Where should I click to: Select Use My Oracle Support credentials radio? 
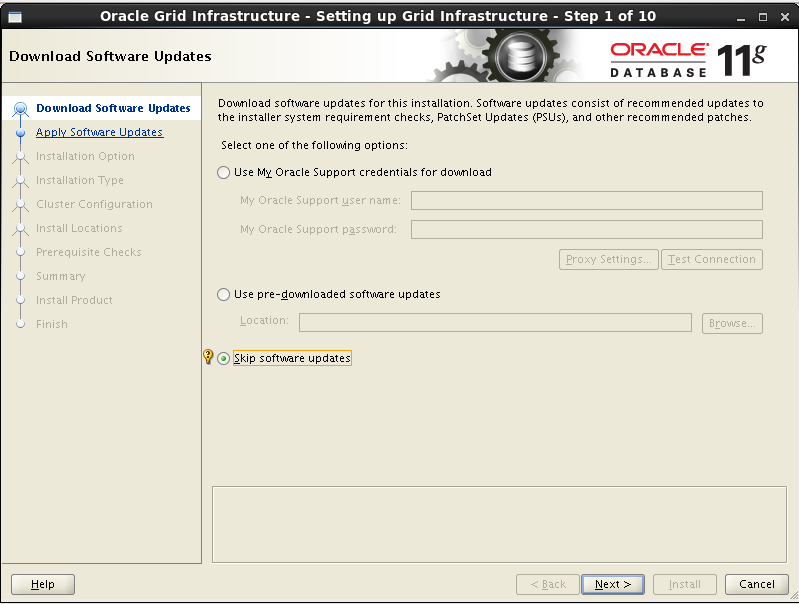pyautogui.click(x=223, y=172)
